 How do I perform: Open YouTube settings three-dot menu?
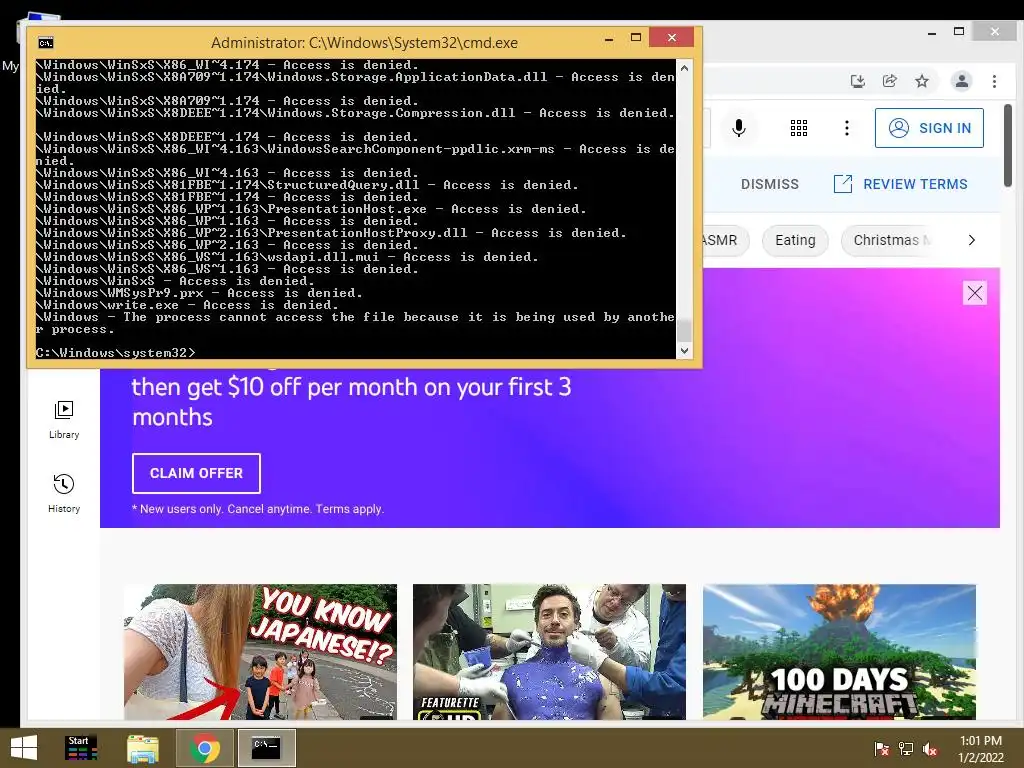(x=846, y=128)
